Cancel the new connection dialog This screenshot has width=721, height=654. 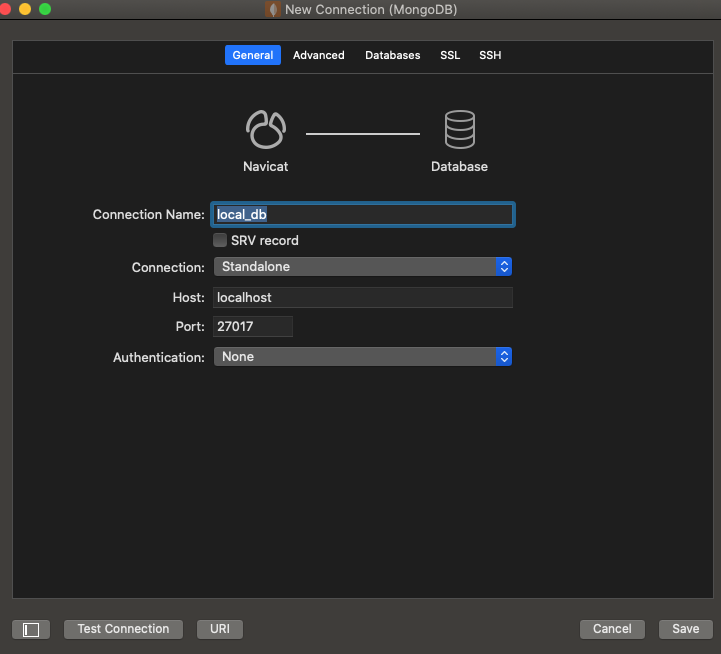click(x=611, y=629)
